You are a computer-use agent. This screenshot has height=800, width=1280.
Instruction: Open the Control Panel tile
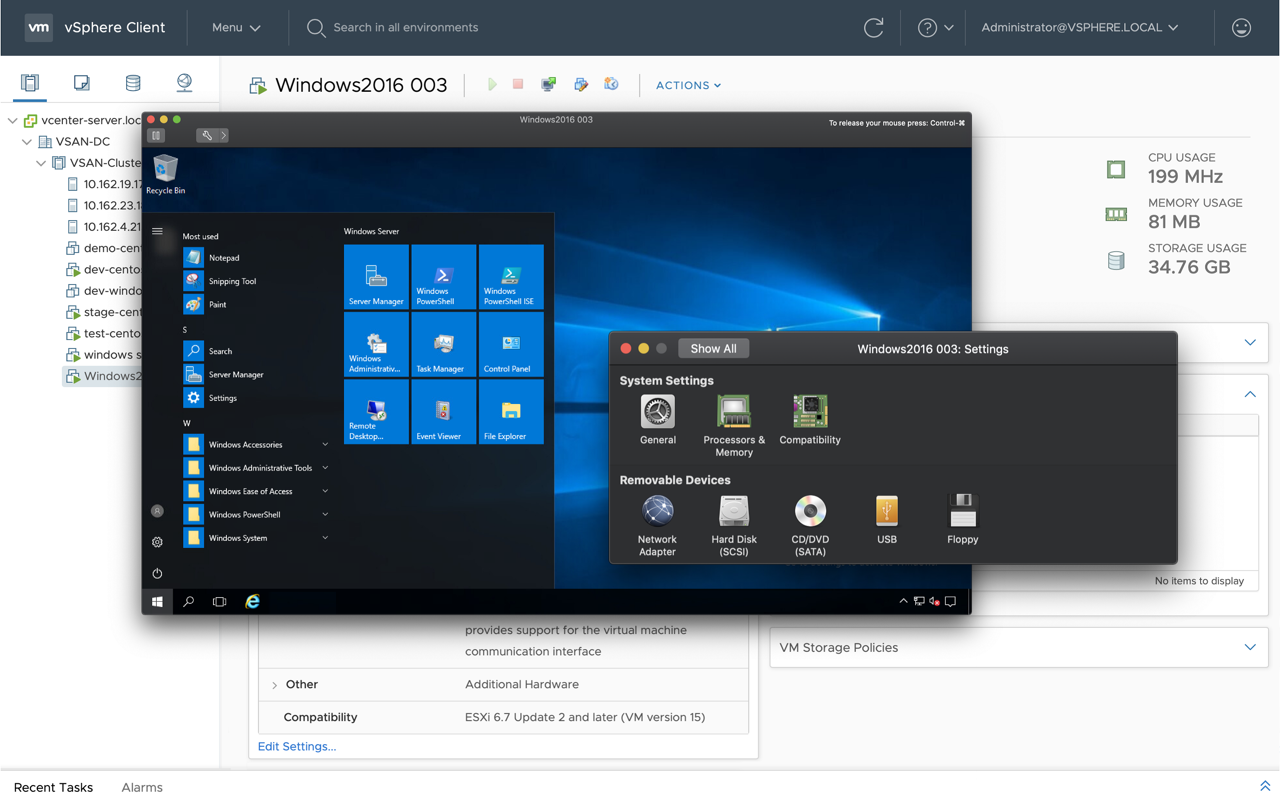pyautogui.click(x=511, y=344)
